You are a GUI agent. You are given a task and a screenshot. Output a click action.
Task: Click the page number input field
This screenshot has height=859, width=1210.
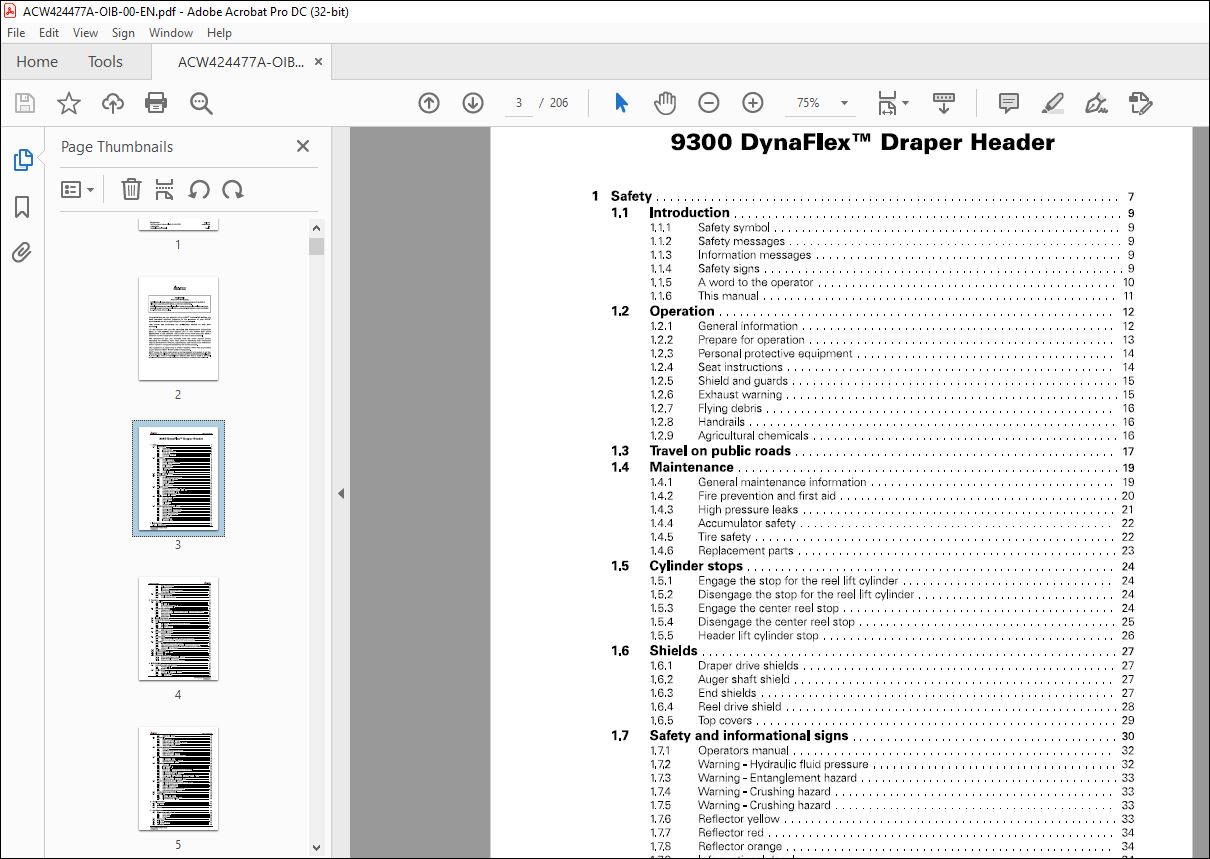coord(518,103)
